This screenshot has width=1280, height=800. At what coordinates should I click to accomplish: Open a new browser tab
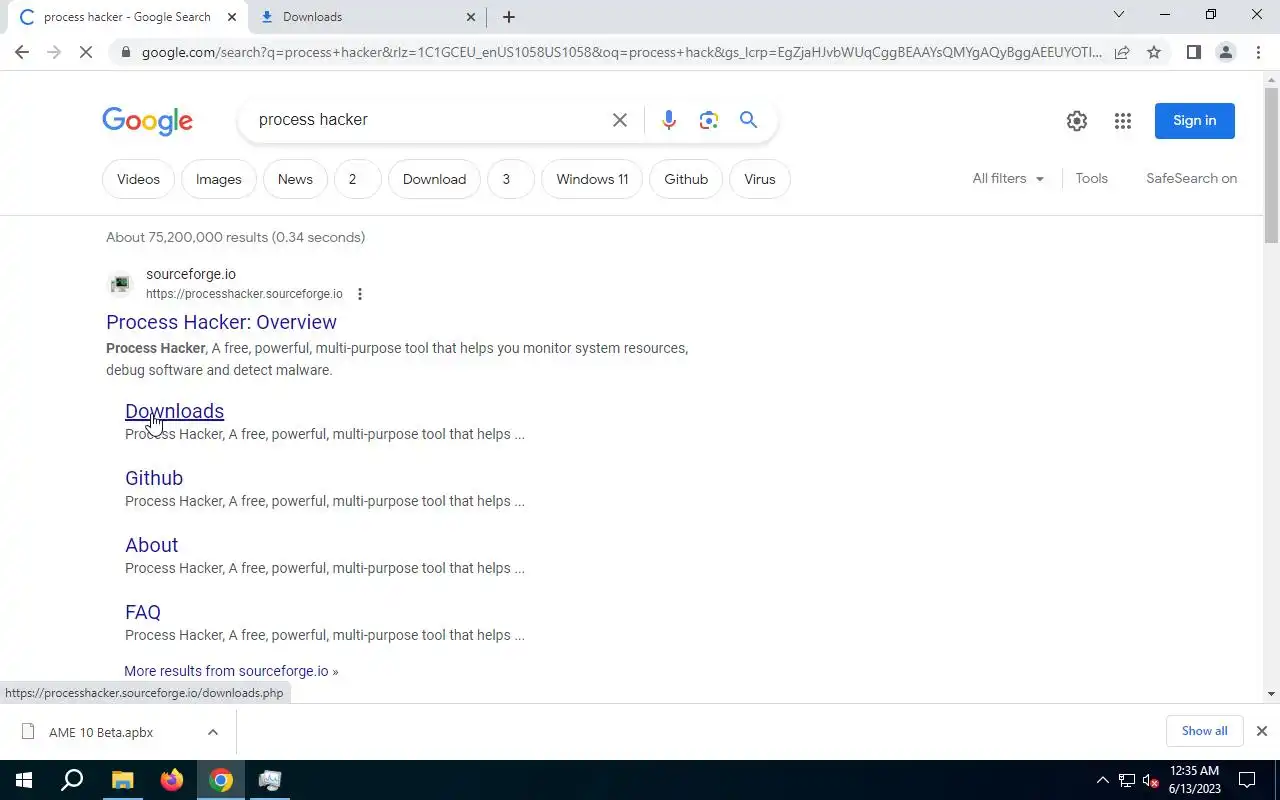(x=508, y=17)
